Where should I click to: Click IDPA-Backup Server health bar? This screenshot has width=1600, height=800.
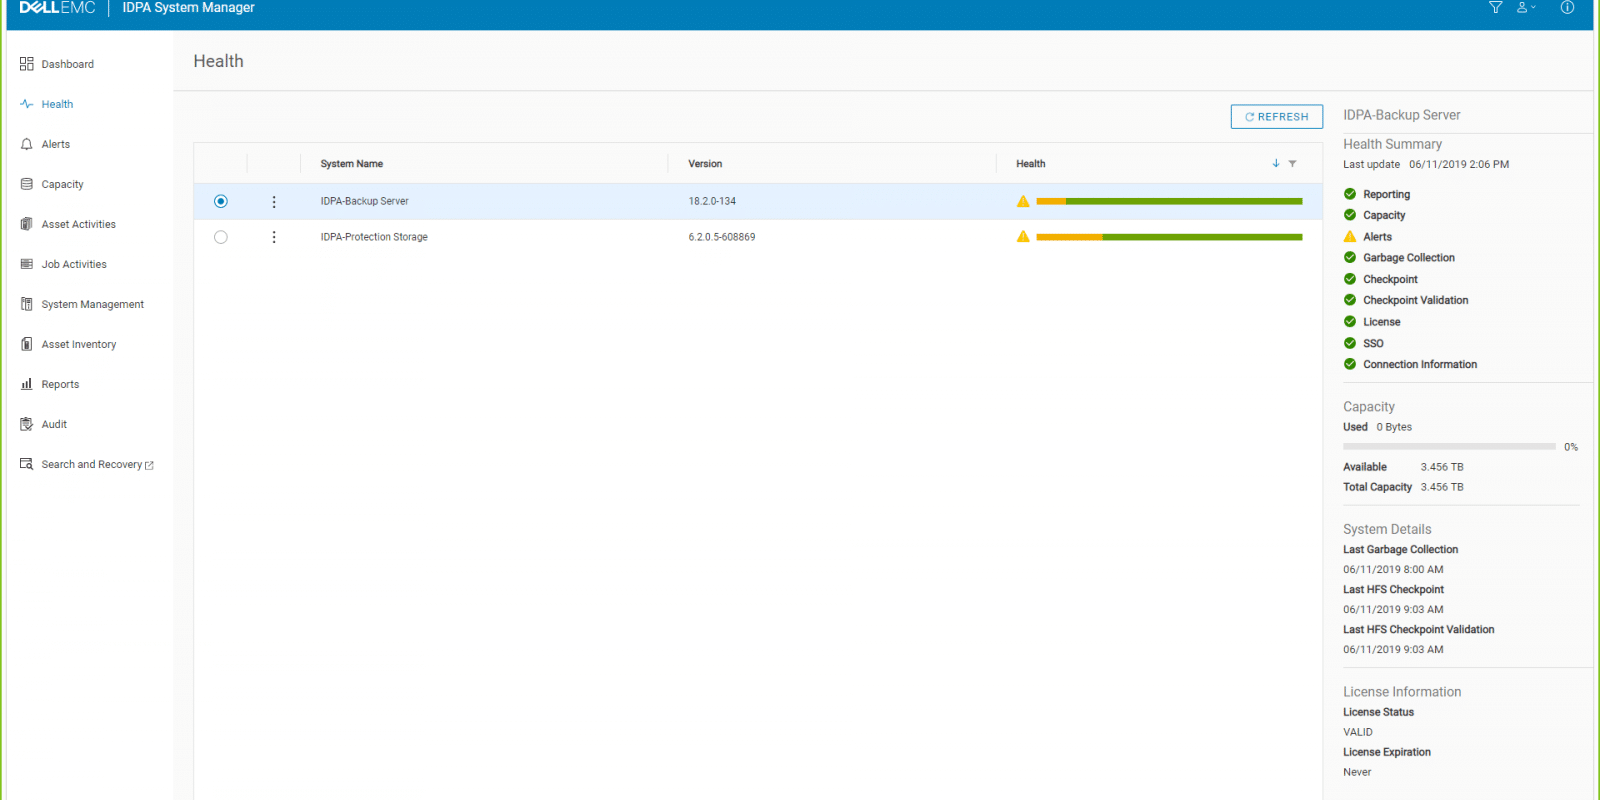tap(1169, 201)
